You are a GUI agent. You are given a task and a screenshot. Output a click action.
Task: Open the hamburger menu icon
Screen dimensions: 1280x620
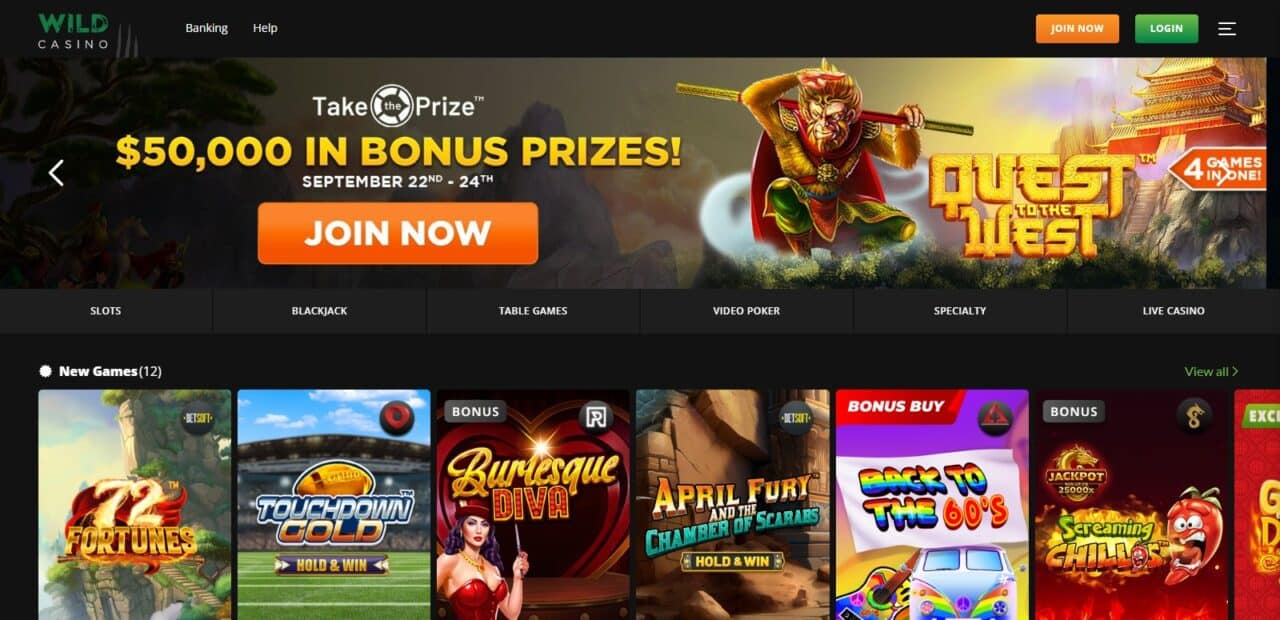[1227, 29]
